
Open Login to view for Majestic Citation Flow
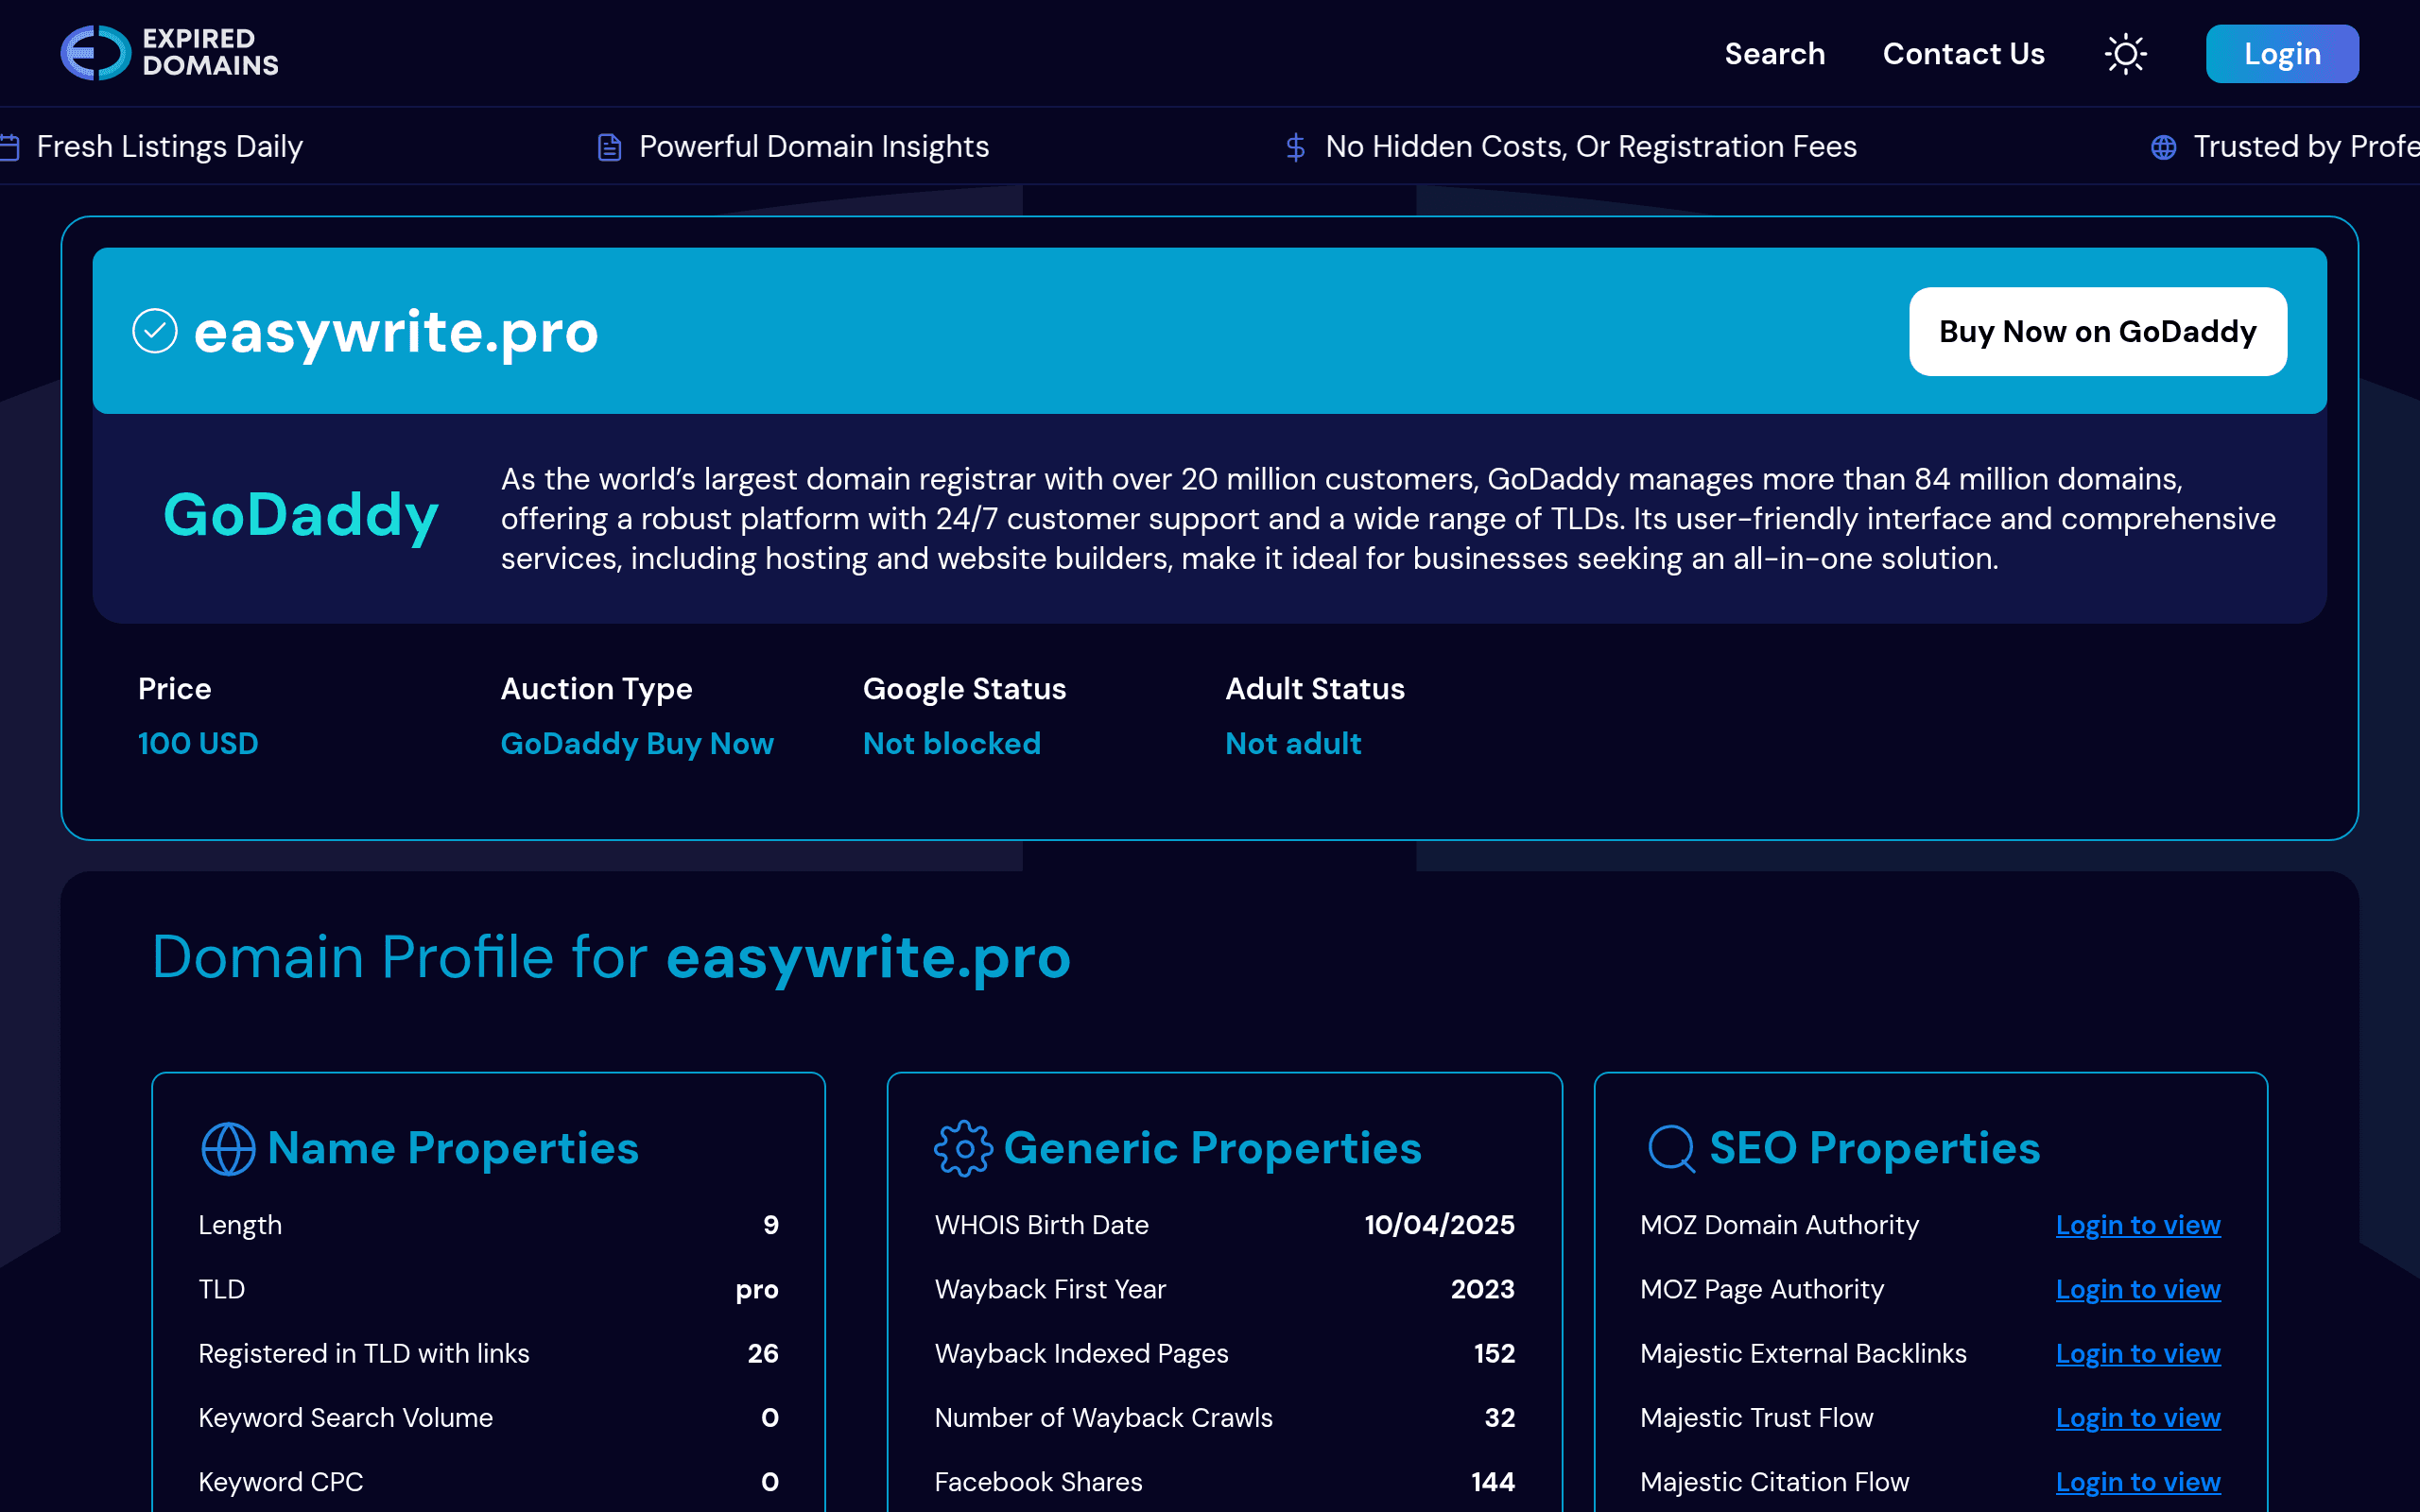click(x=2138, y=1482)
